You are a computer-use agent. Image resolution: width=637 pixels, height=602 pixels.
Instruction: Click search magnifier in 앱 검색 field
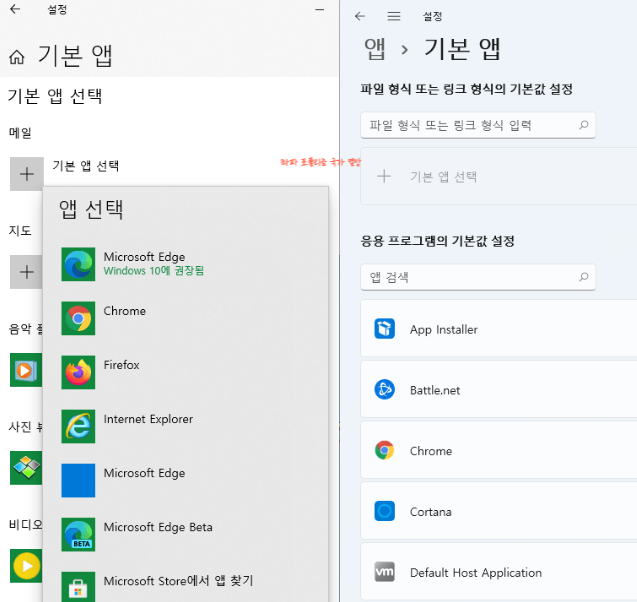[584, 277]
